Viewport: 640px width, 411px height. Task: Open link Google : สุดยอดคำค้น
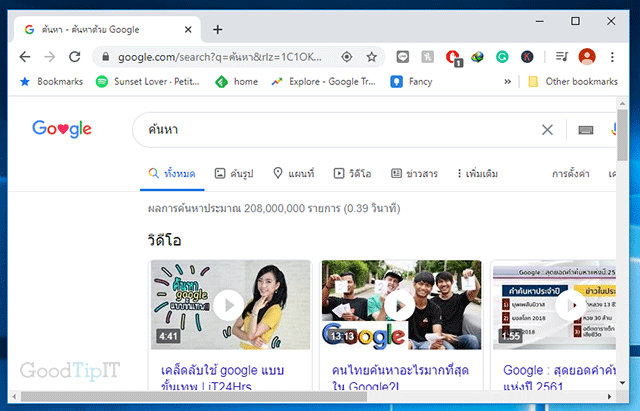click(x=559, y=378)
